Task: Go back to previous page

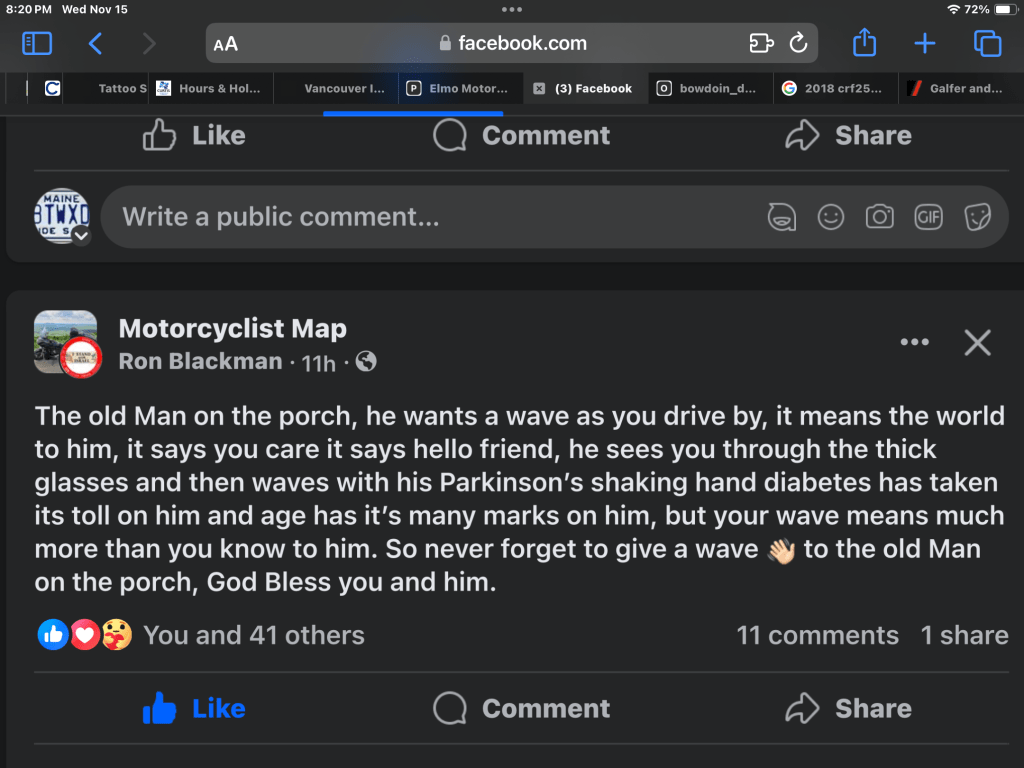Action: click(x=95, y=43)
